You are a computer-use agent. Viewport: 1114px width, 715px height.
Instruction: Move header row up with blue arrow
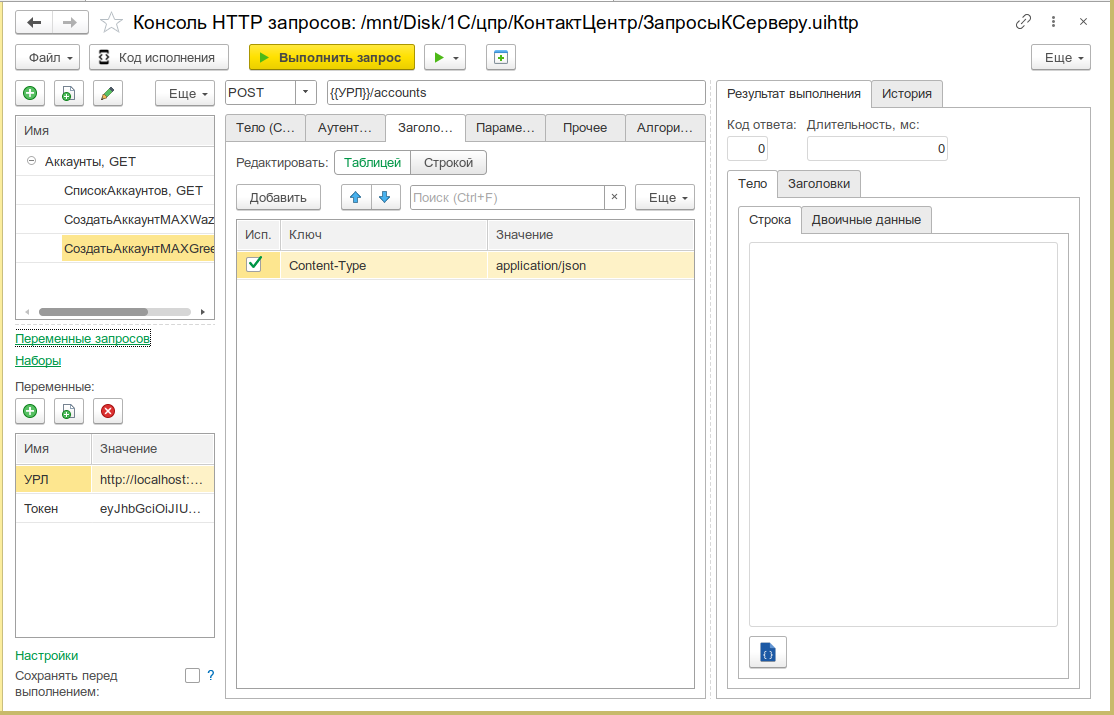(x=356, y=198)
